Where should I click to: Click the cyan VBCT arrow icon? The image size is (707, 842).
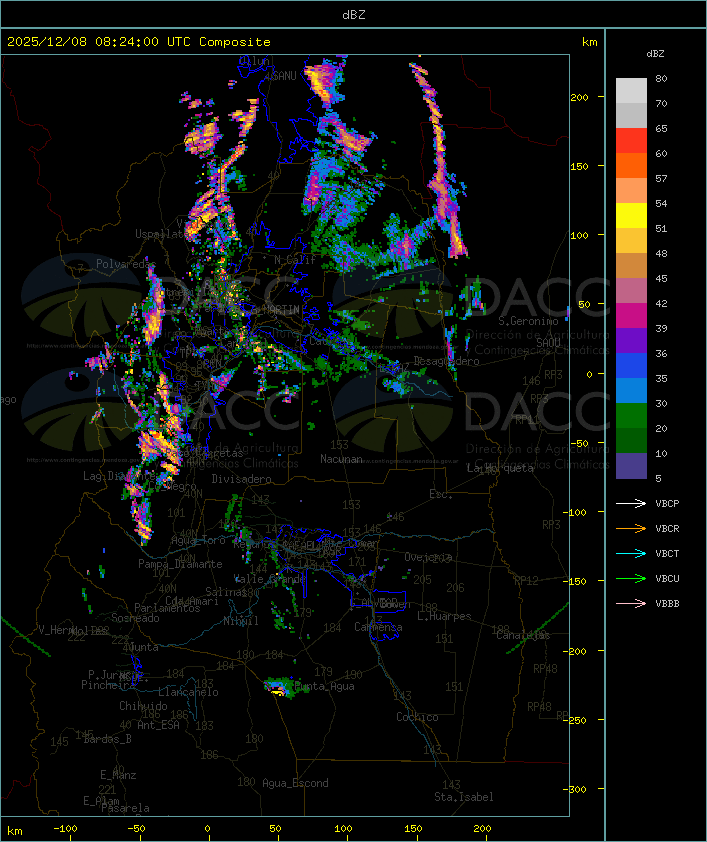(631, 554)
